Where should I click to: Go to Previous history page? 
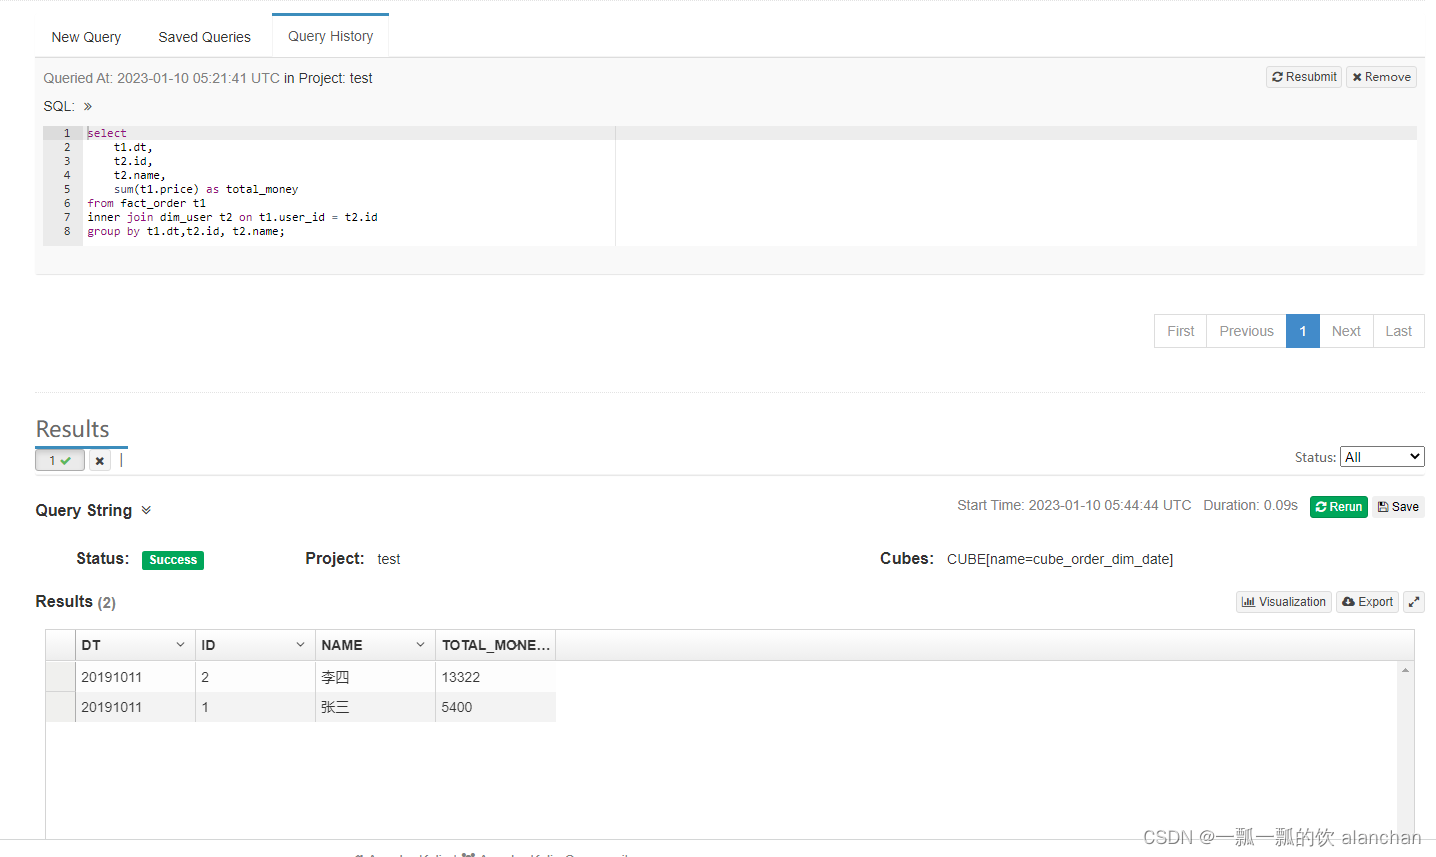coord(1246,331)
